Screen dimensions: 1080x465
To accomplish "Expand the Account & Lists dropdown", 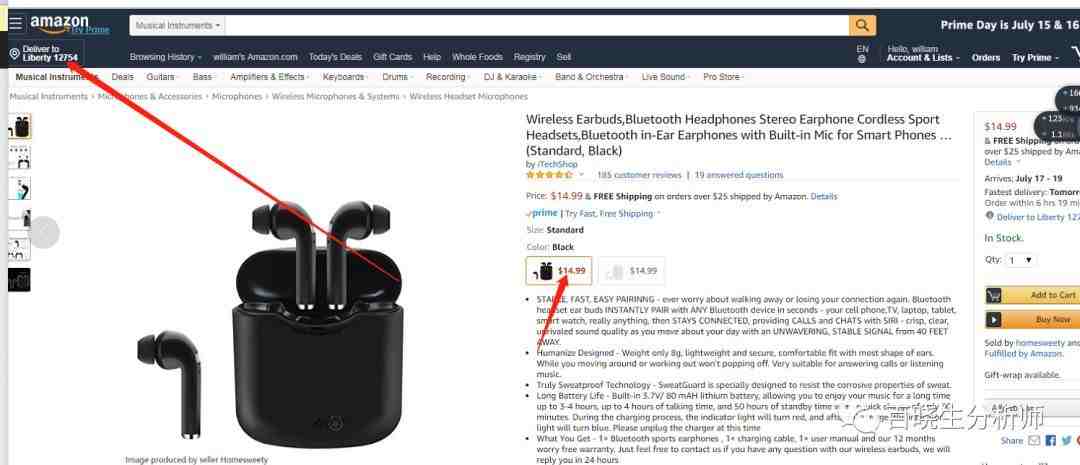I will tap(923, 58).
